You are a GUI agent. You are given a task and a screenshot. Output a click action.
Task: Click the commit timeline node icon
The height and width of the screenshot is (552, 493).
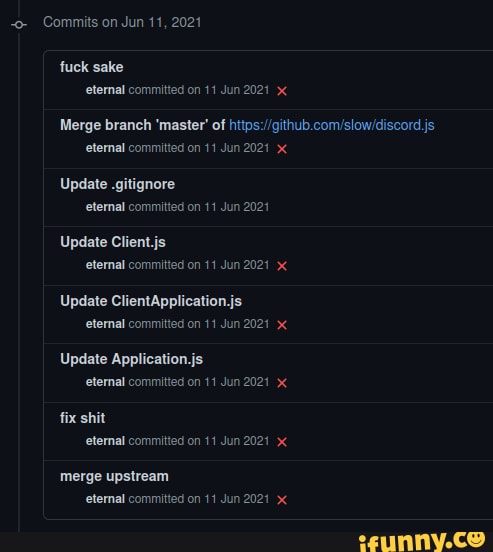tap(19, 25)
